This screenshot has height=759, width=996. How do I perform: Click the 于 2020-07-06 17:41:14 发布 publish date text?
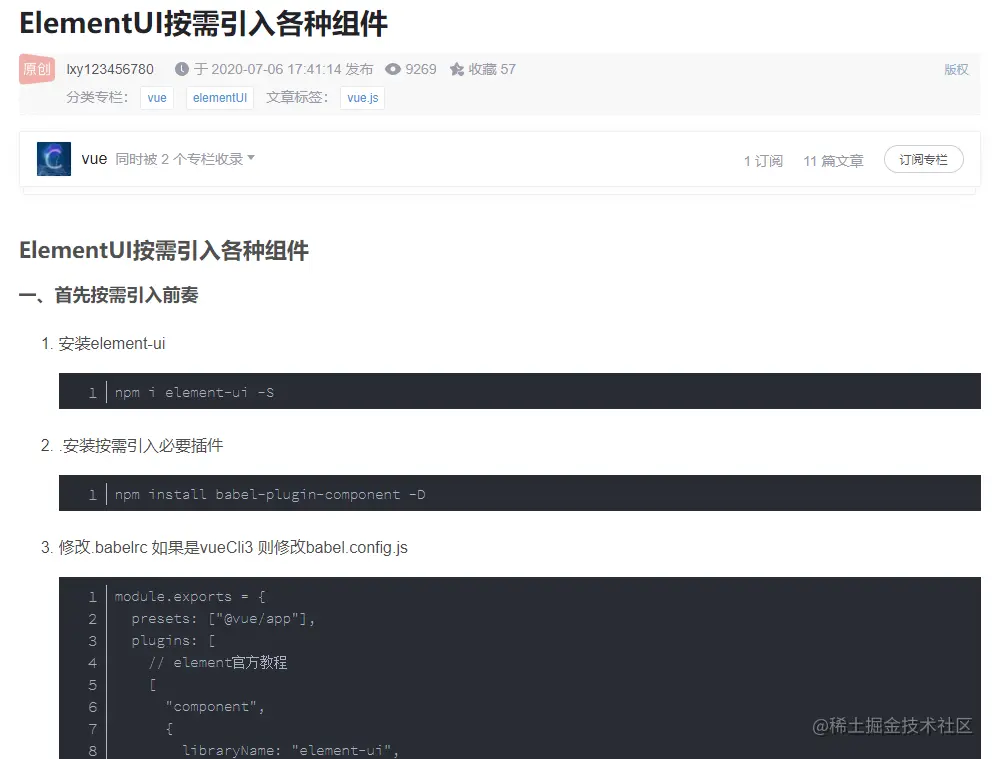(x=283, y=69)
